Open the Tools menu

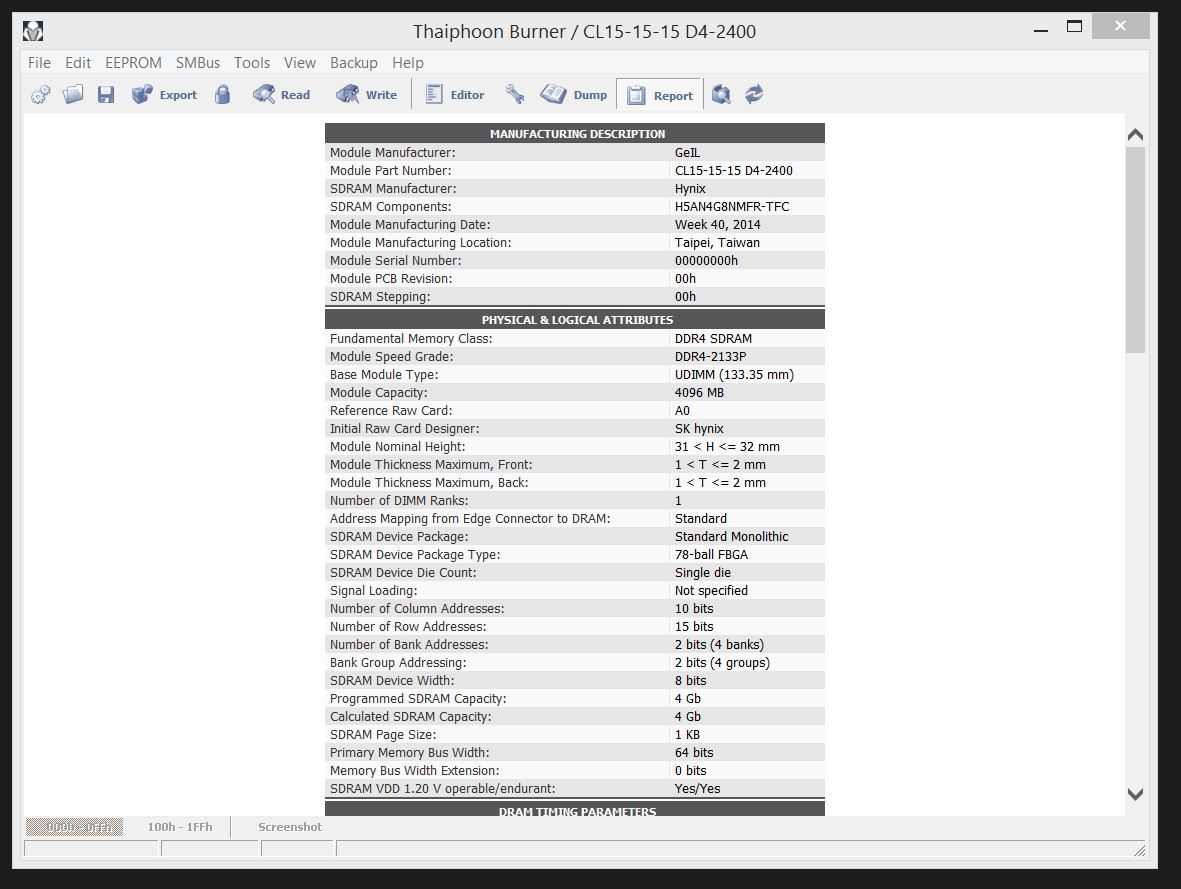point(252,63)
